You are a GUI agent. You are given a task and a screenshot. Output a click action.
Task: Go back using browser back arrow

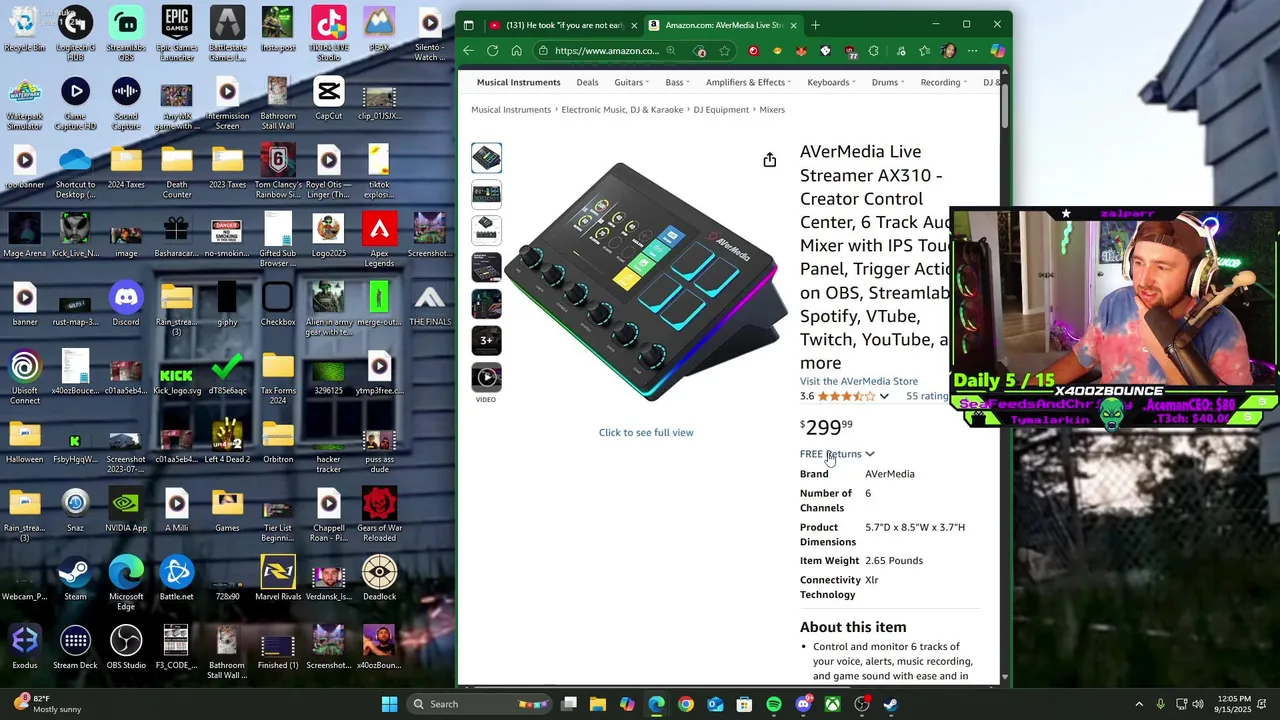pyautogui.click(x=468, y=51)
